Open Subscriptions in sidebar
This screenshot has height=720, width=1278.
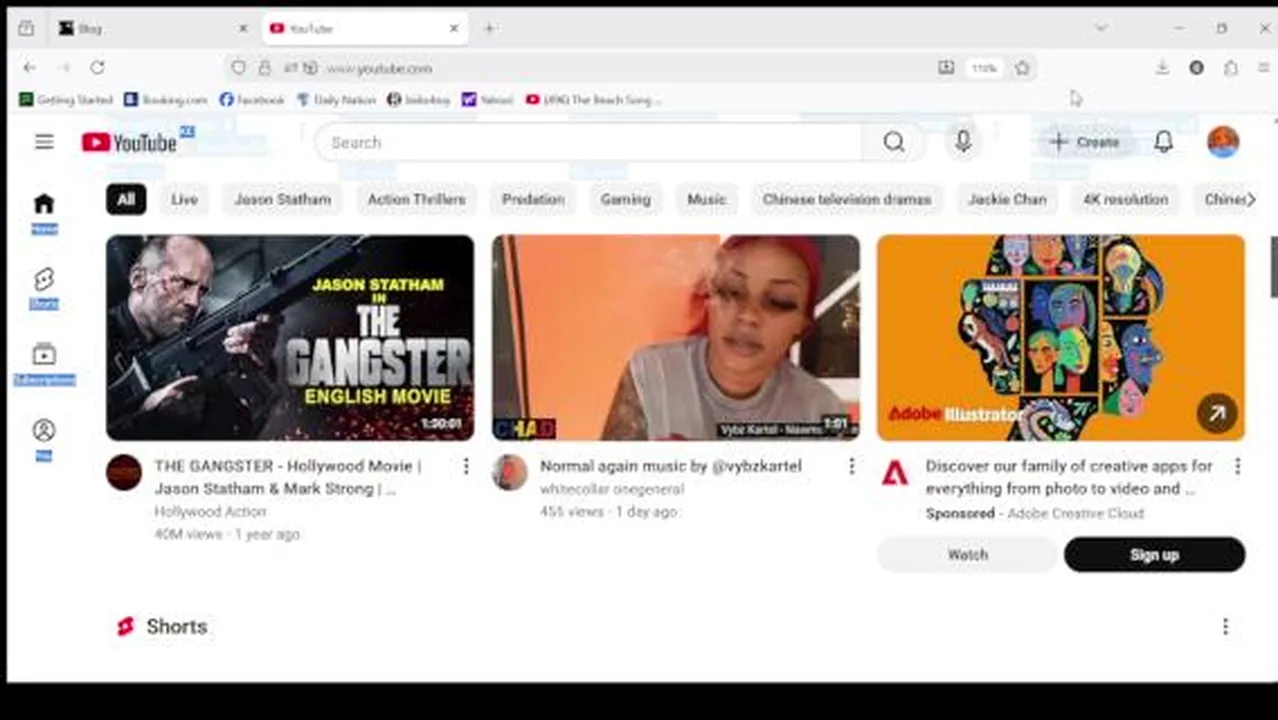(44, 364)
